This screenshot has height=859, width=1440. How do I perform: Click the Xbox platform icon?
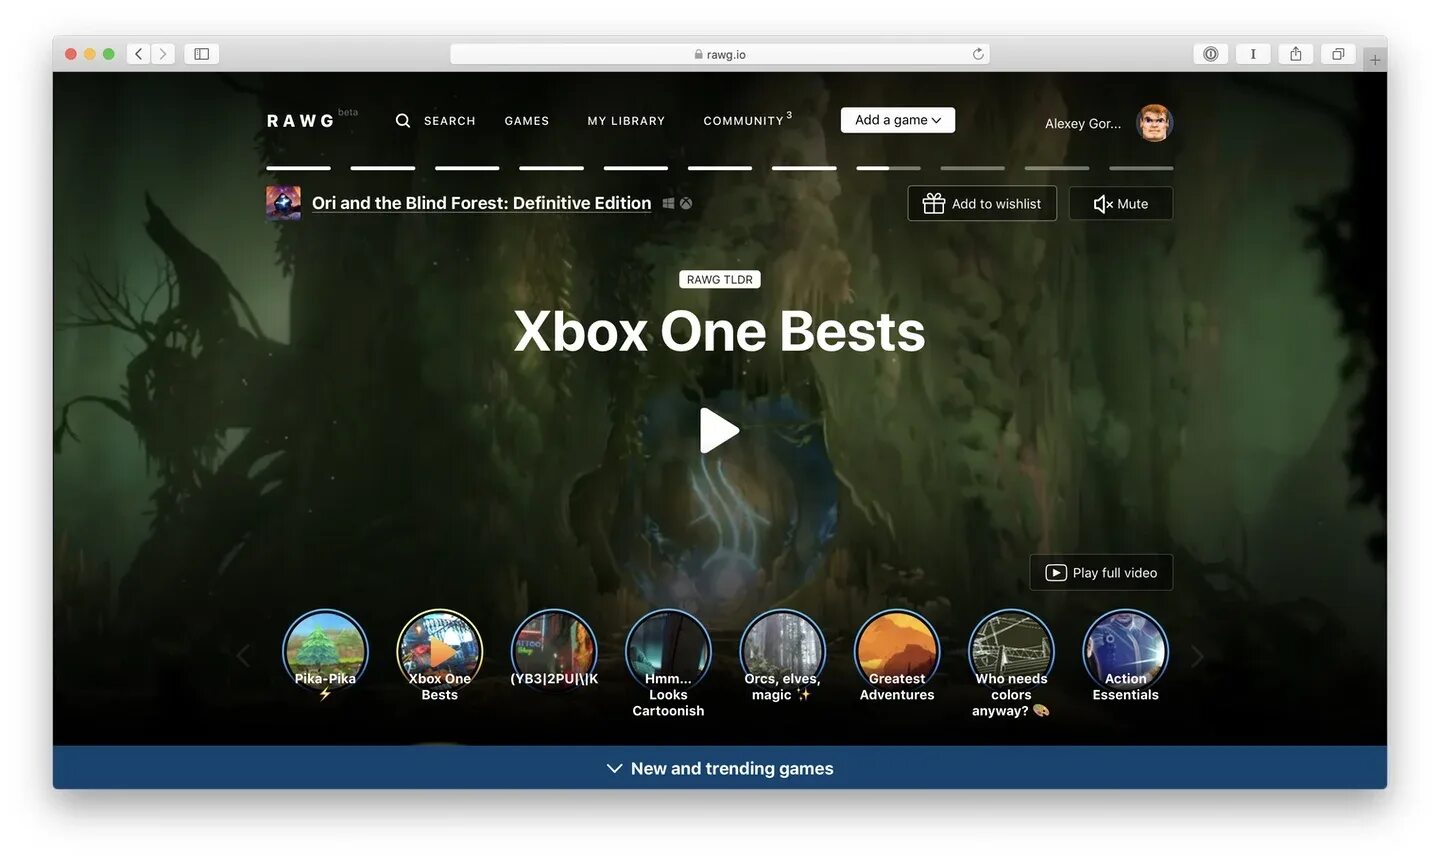point(686,203)
